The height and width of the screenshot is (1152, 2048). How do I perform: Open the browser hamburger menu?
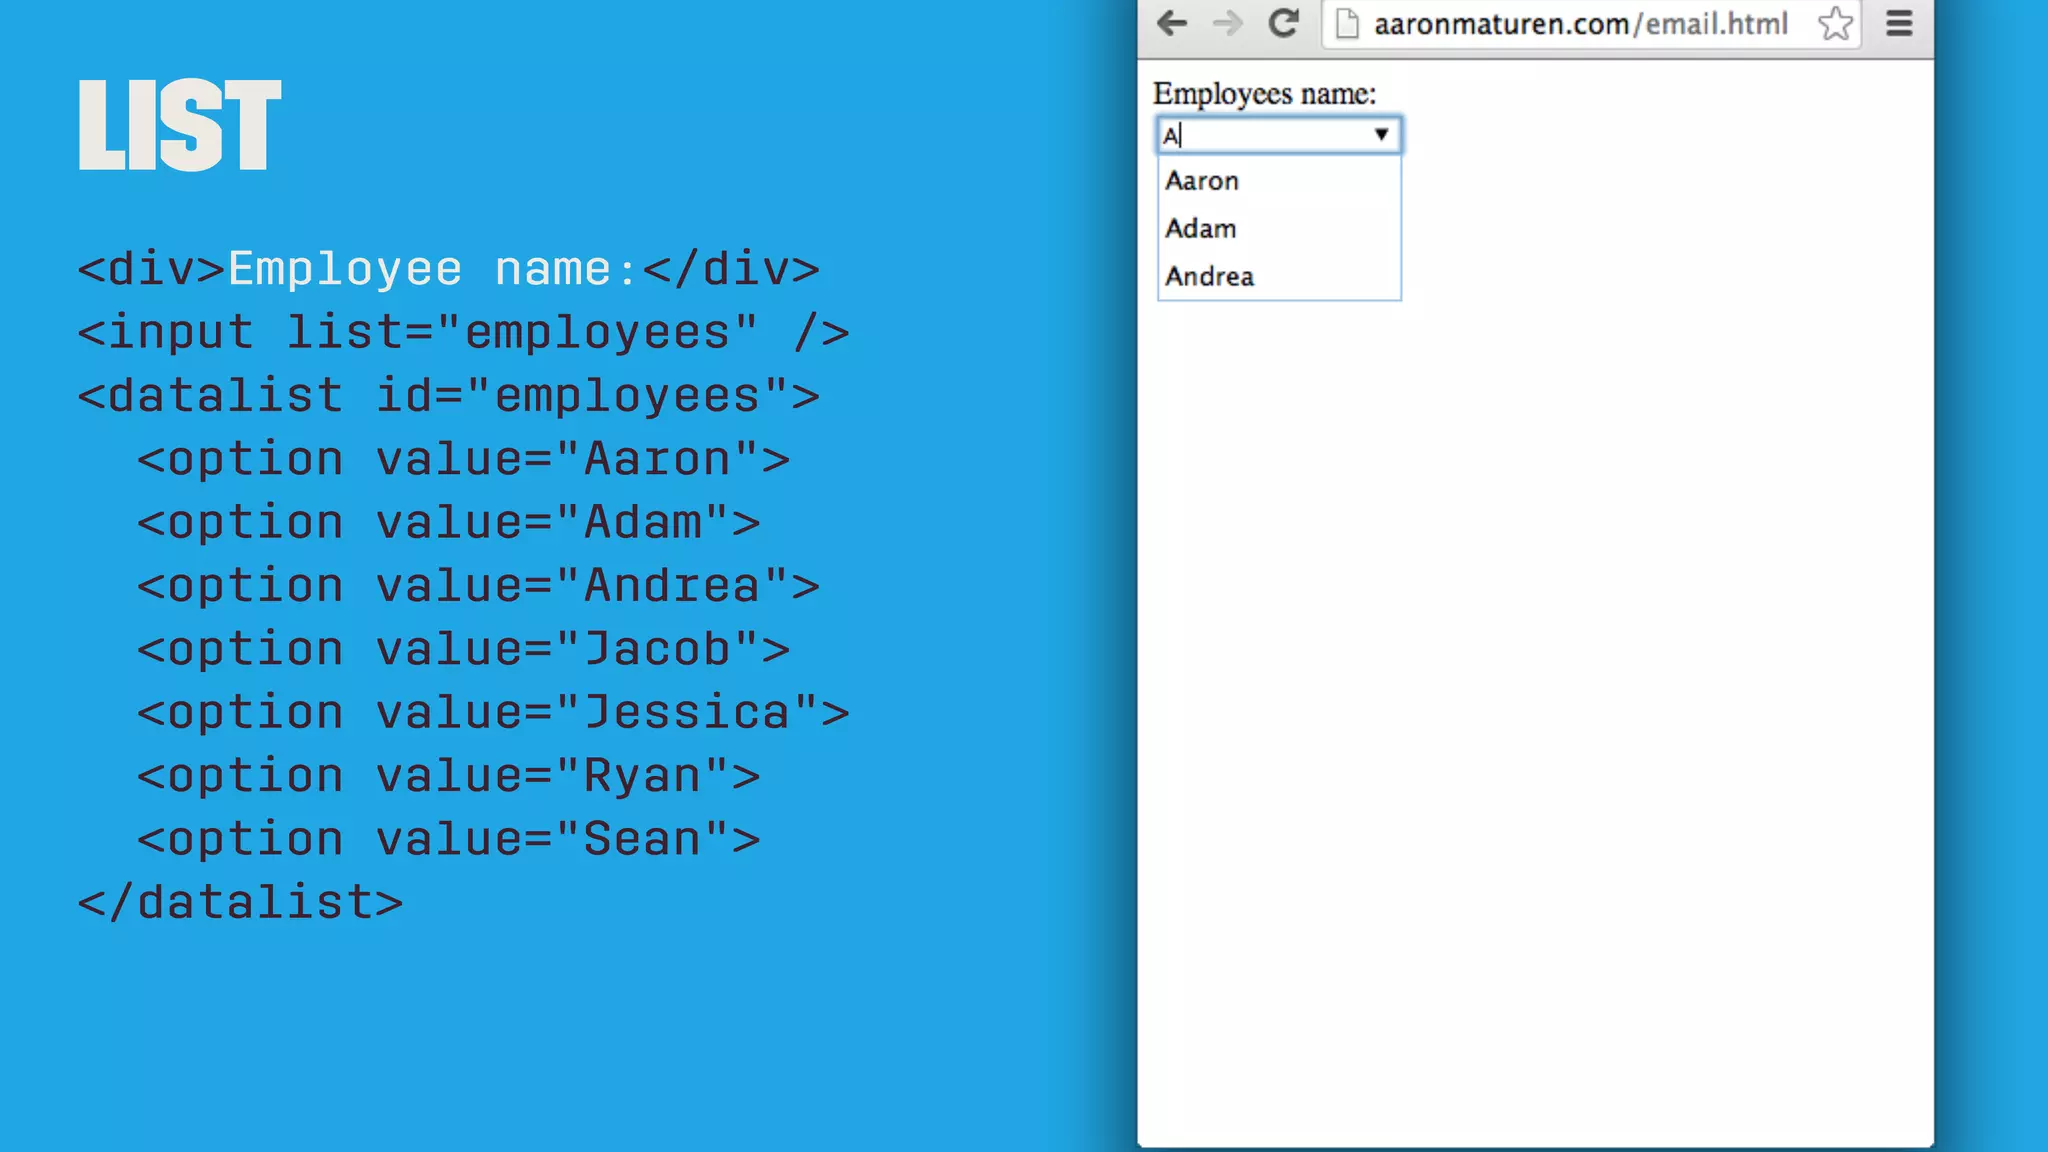pos(1899,23)
